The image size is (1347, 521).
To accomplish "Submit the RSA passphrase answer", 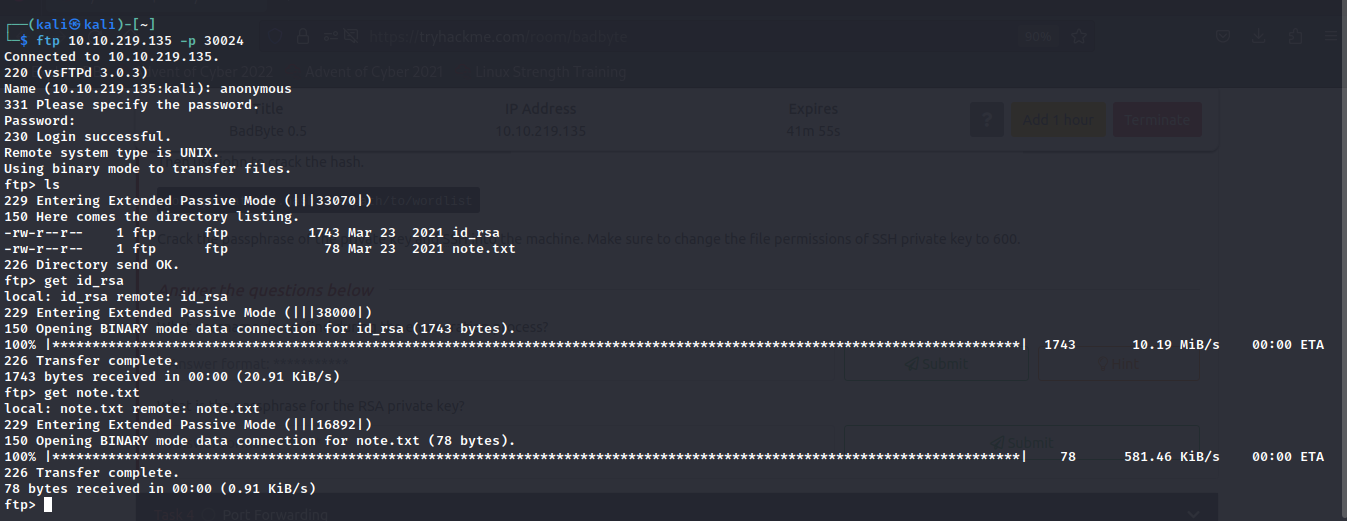I will tap(1021, 442).
